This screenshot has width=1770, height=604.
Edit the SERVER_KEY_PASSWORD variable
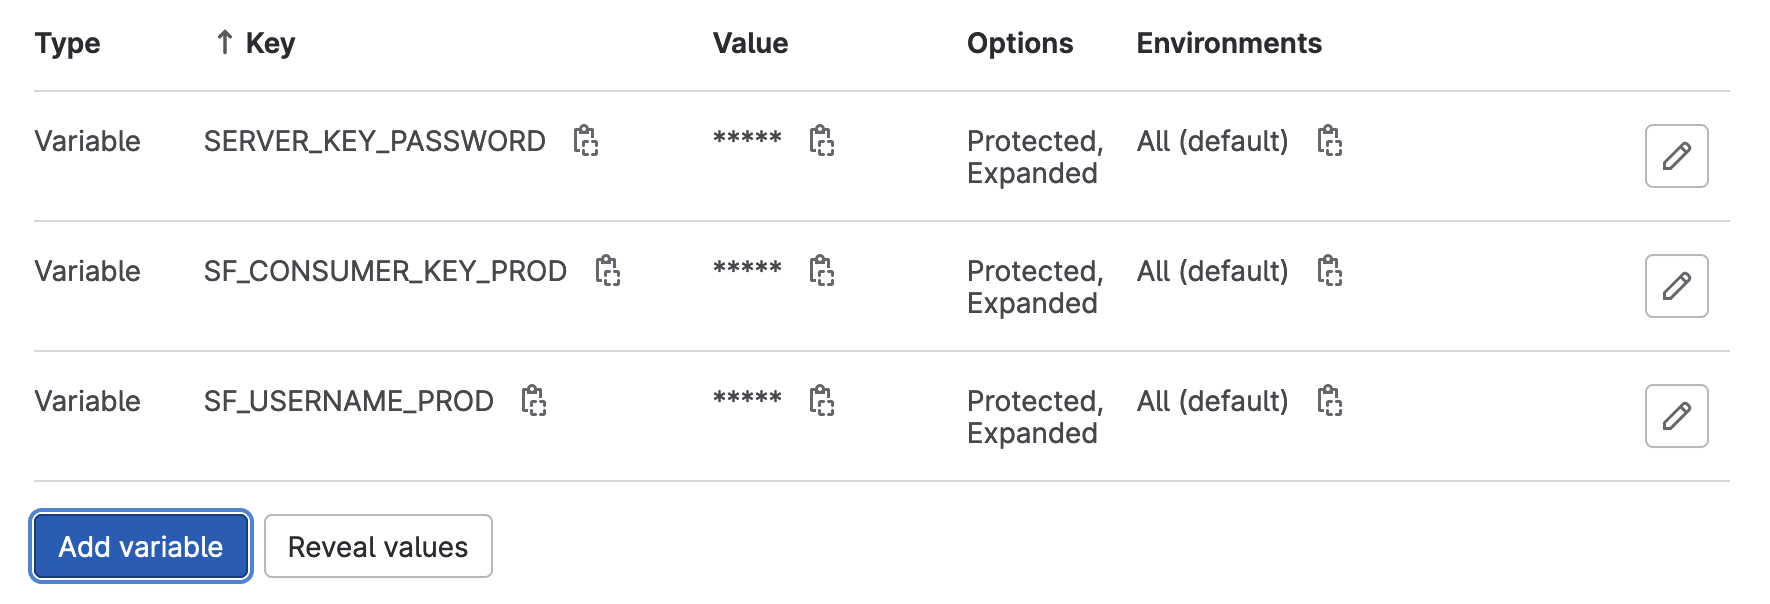coord(1677,156)
